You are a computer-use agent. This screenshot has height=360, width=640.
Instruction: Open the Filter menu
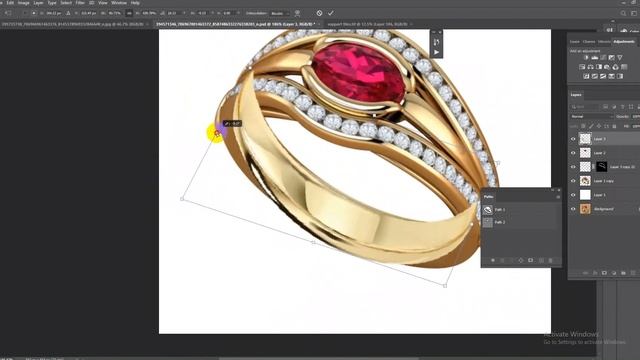click(x=80, y=2)
